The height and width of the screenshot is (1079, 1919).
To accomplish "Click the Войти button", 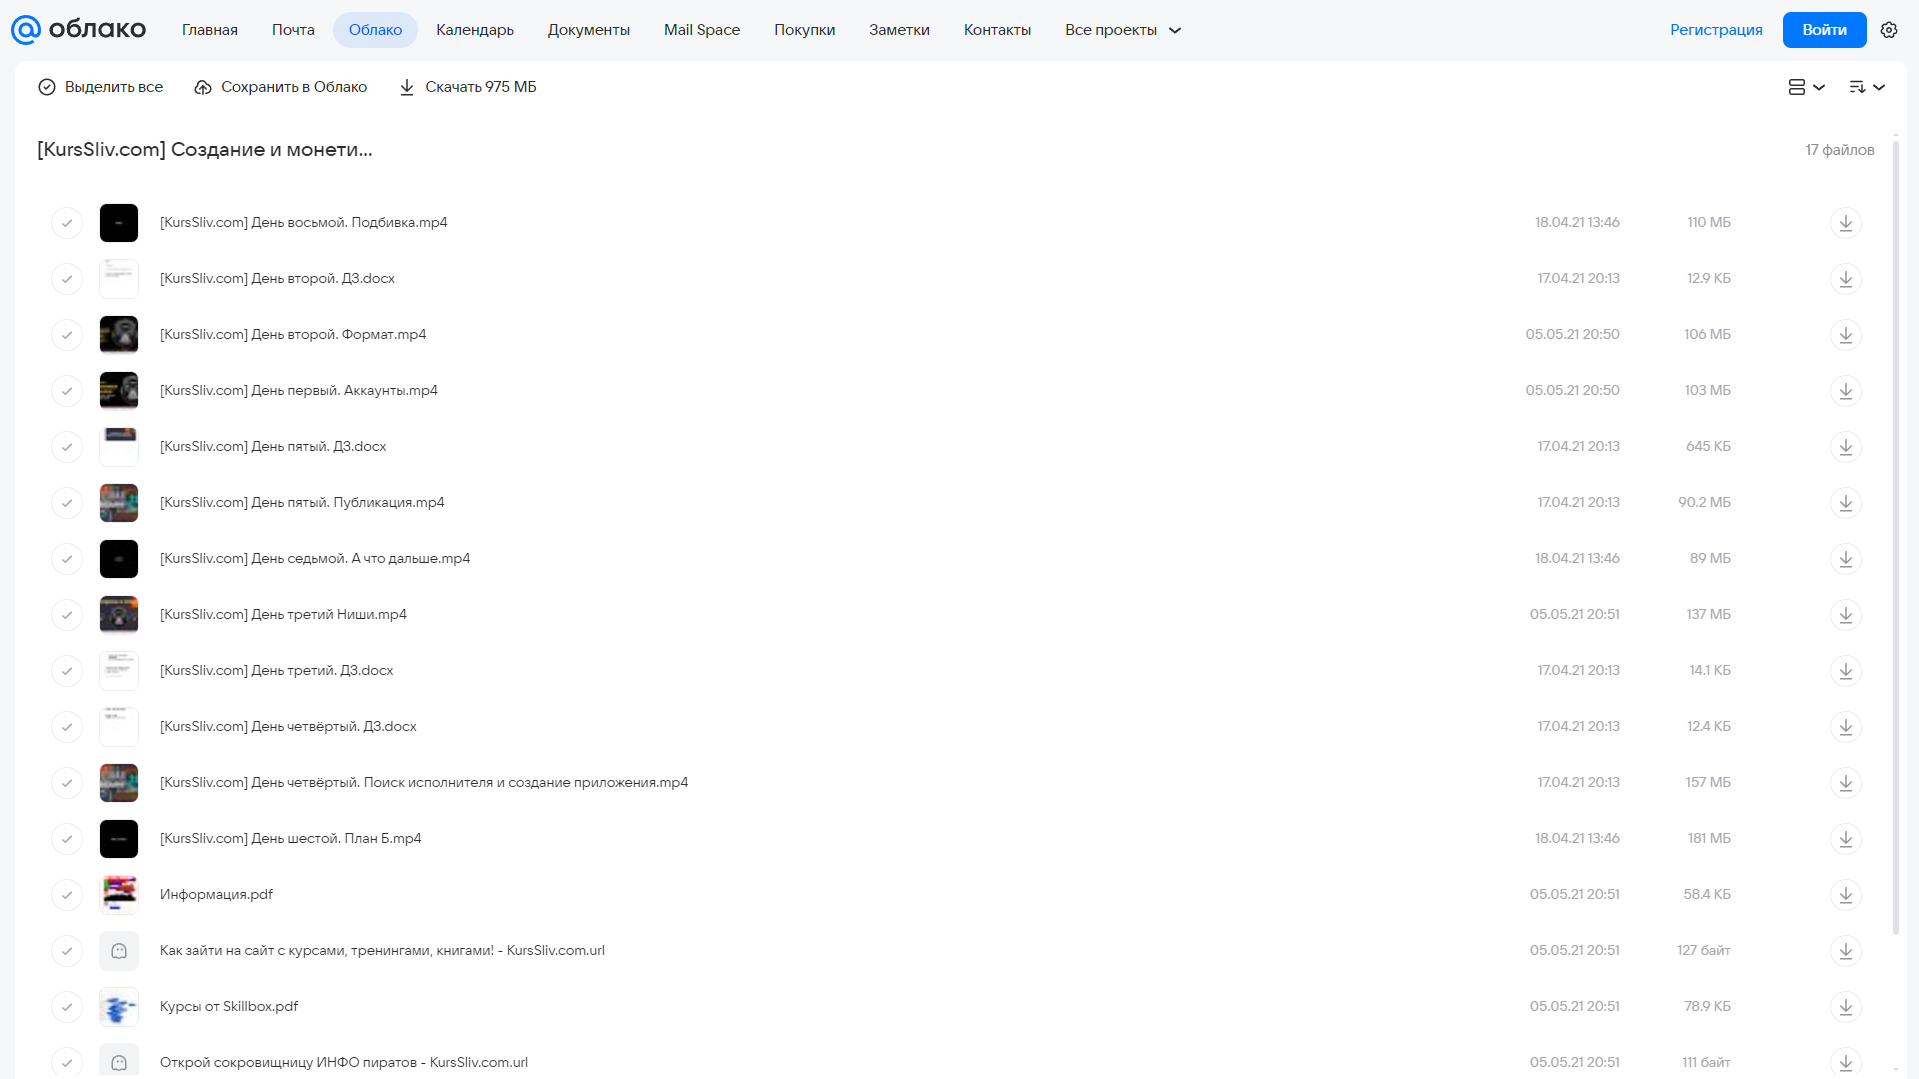I will pos(1824,30).
